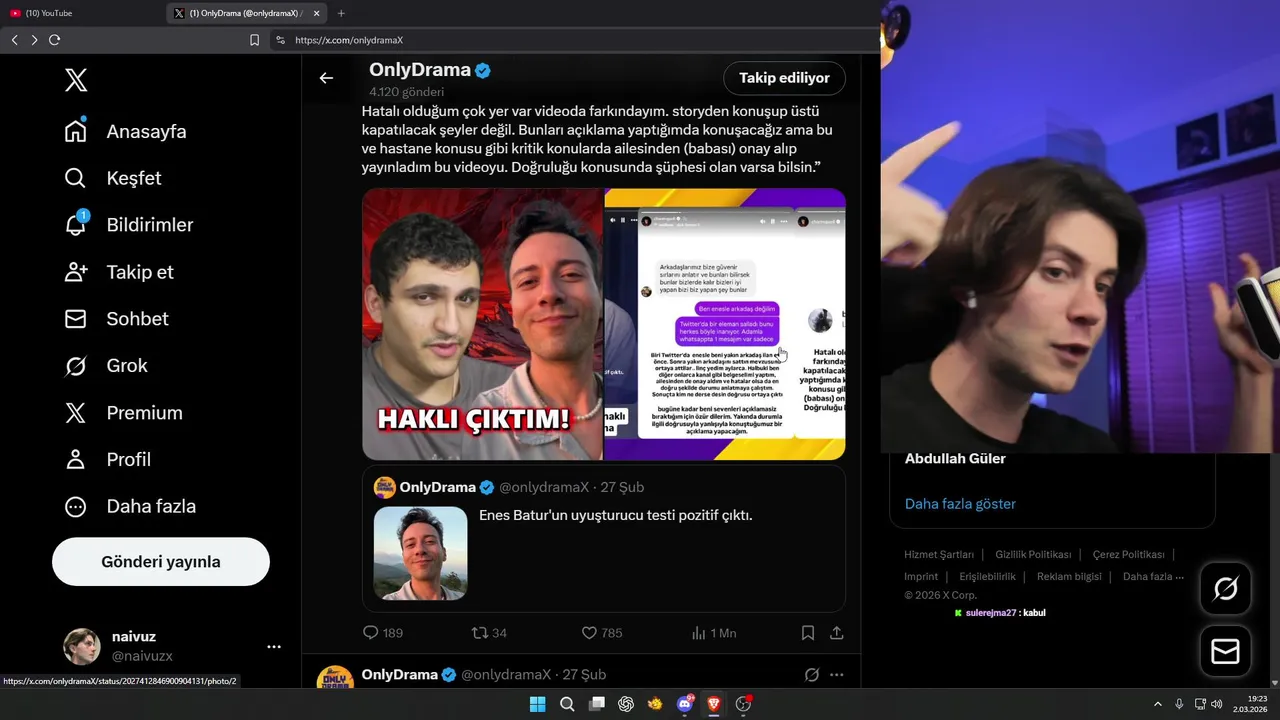Open a new browser tab
Image resolution: width=1280 pixels, height=720 pixels.
coord(341,13)
